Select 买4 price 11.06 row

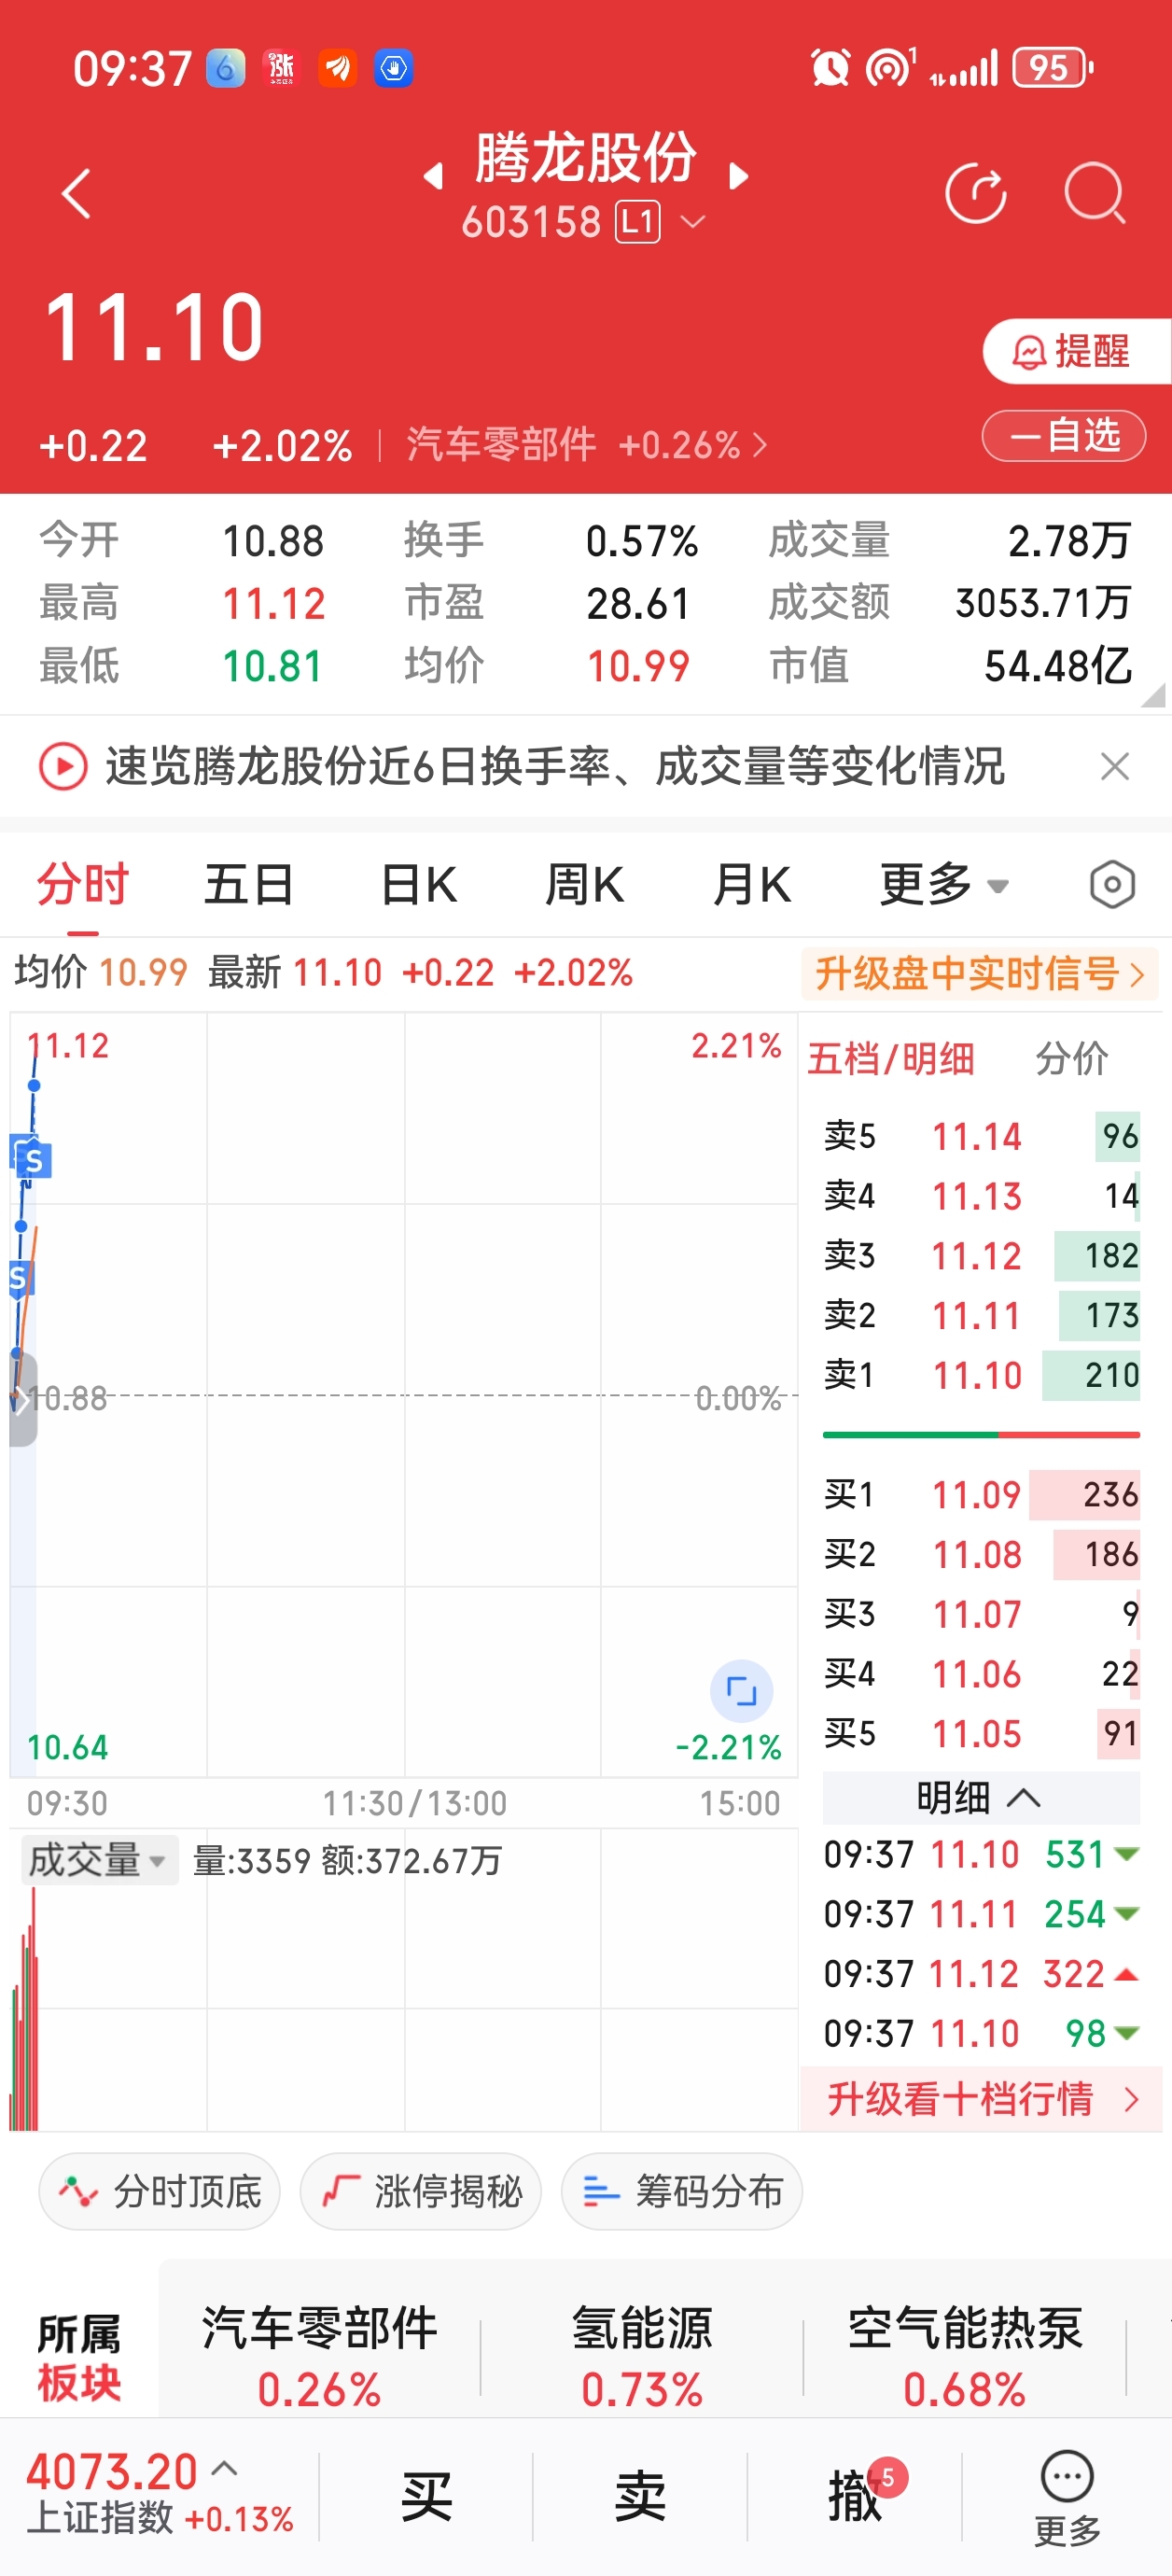coord(981,1674)
